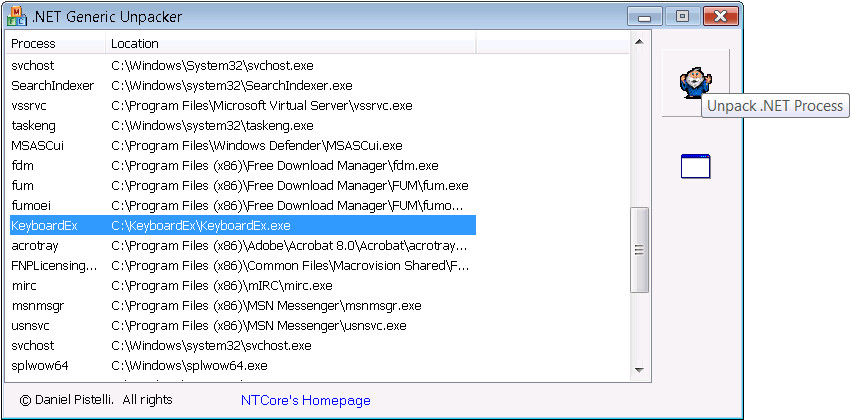This screenshot has height=420, width=851.
Task: Click the vertical scrollbar thumb
Action: pos(639,250)
